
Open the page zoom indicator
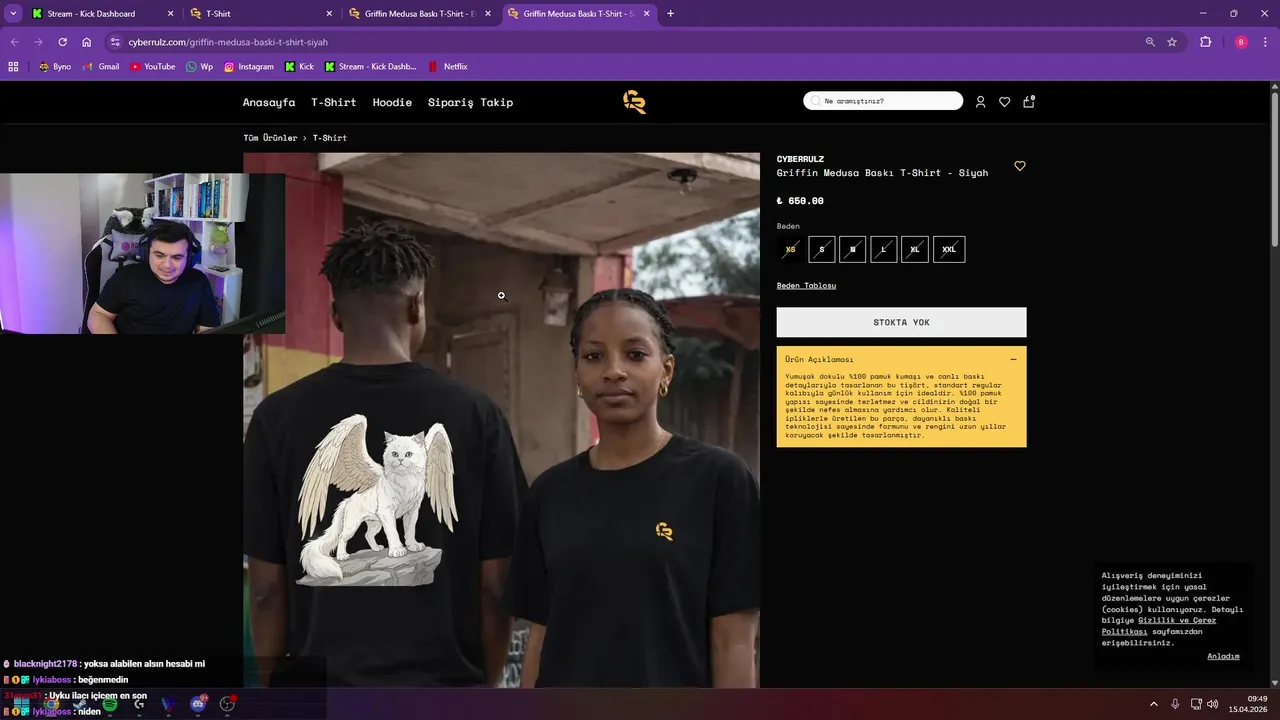1150,42
